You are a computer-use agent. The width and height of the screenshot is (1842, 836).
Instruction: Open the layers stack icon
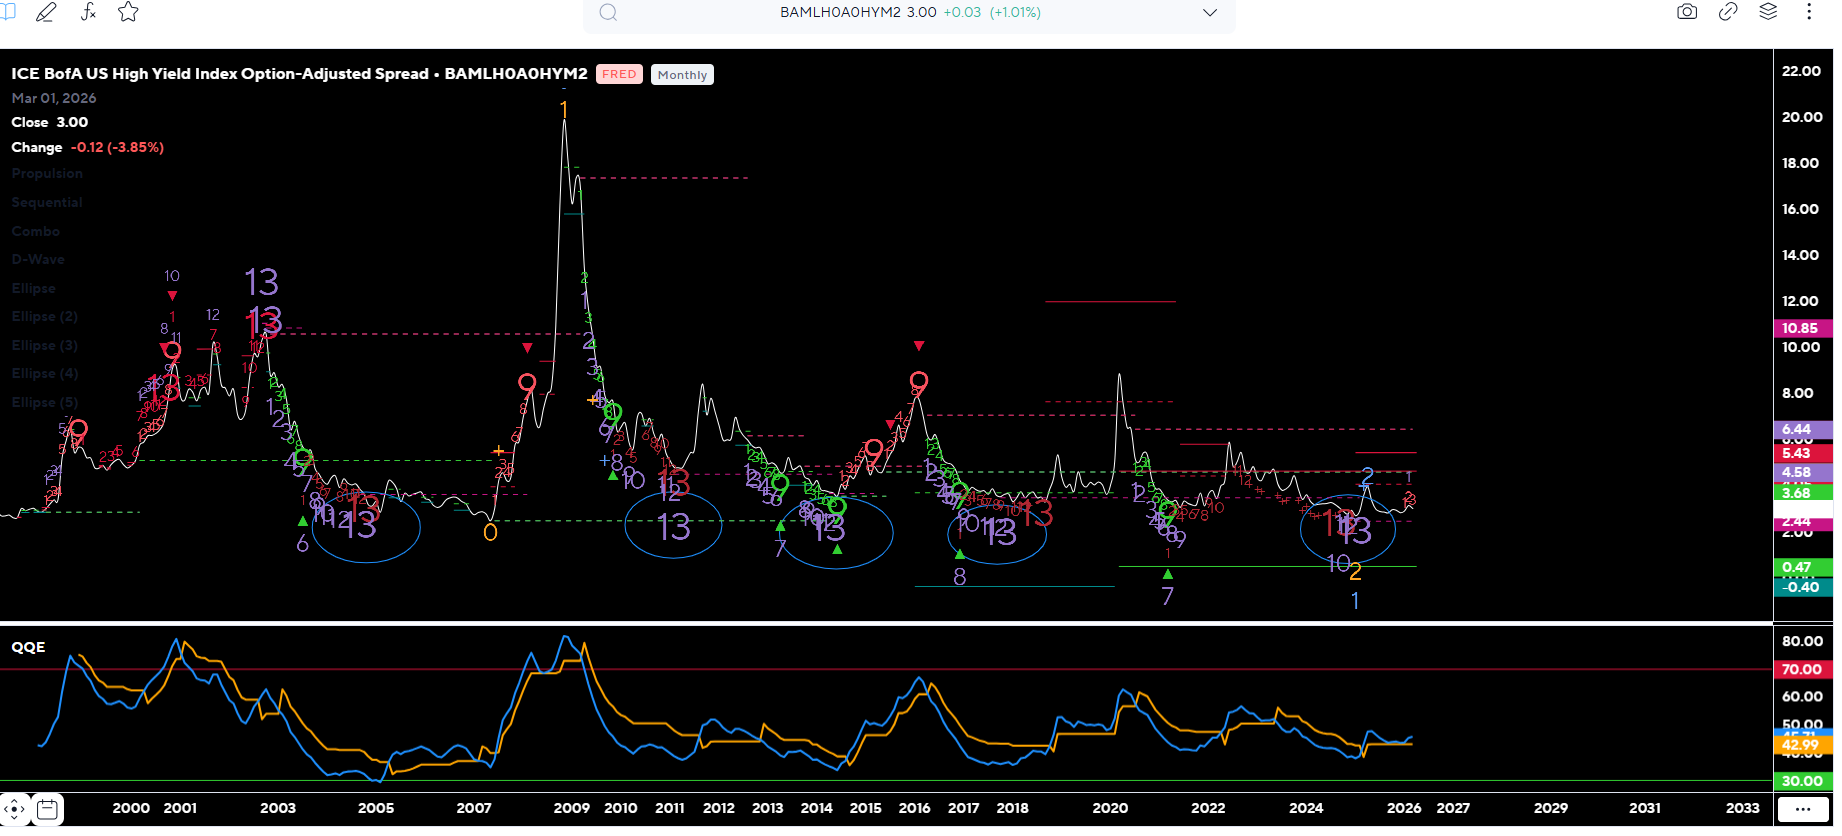tap(1768, 12)
